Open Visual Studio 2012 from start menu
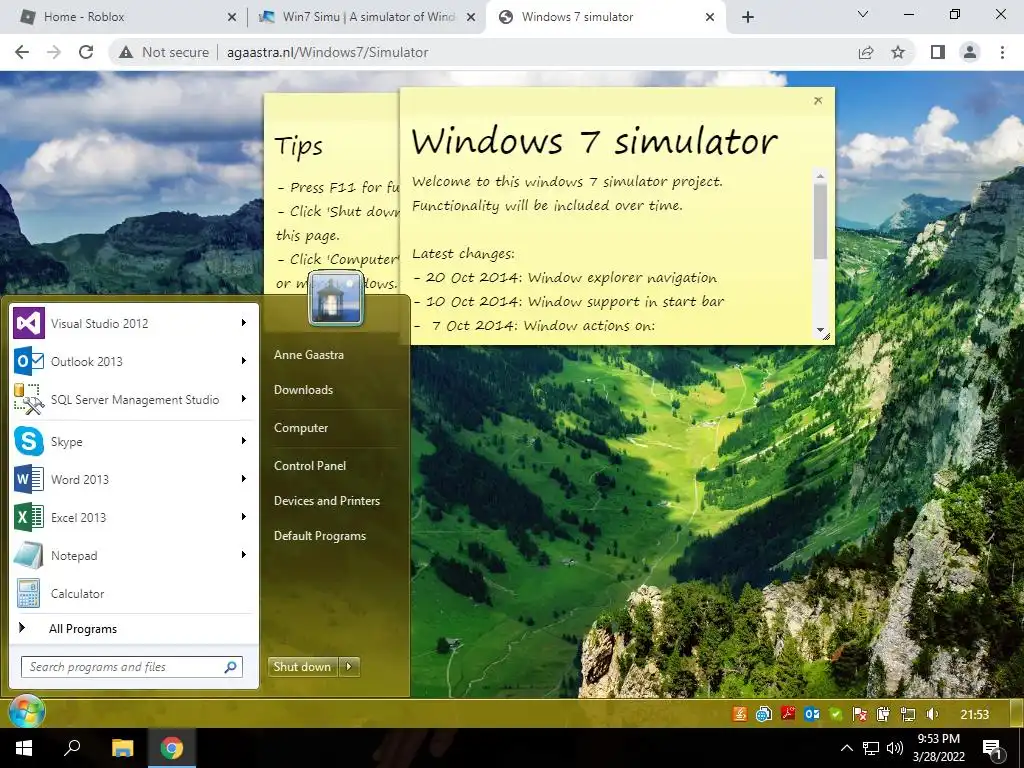The height and width of the screenshot is (768, 1024). click(134, 323)
